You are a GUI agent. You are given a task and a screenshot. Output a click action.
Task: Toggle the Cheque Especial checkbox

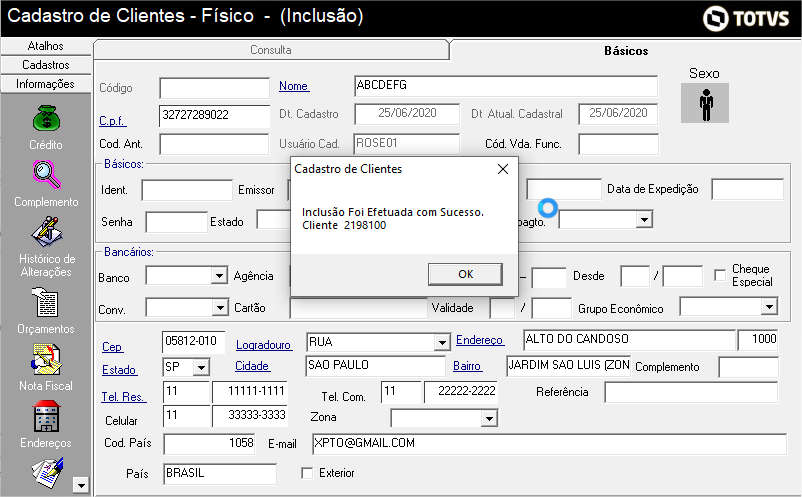coord(720,275)
